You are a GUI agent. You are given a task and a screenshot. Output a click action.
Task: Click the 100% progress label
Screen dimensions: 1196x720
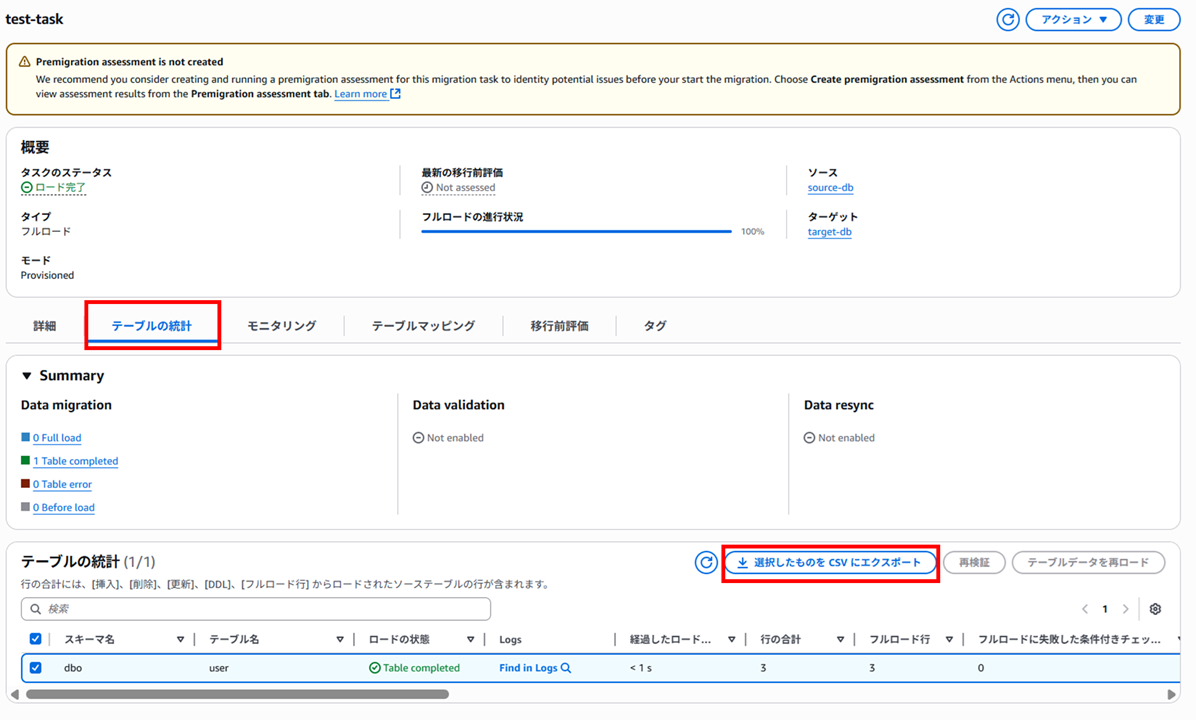coord(752,231)
